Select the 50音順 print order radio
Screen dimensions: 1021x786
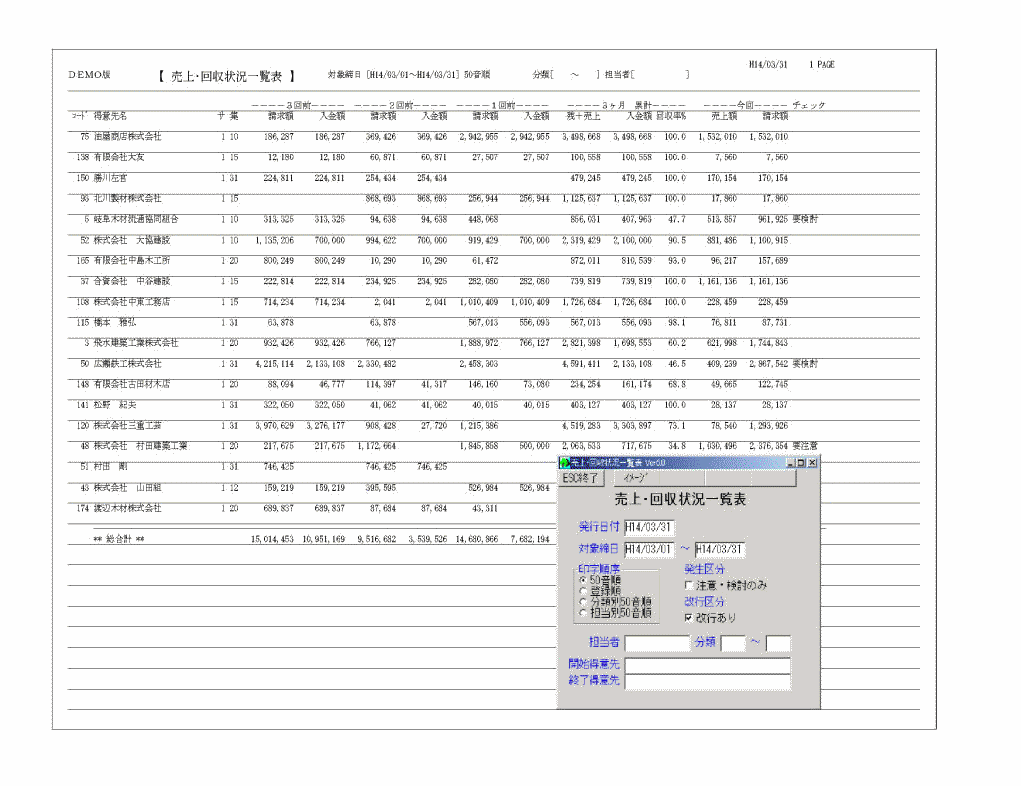tap(583, 580)
